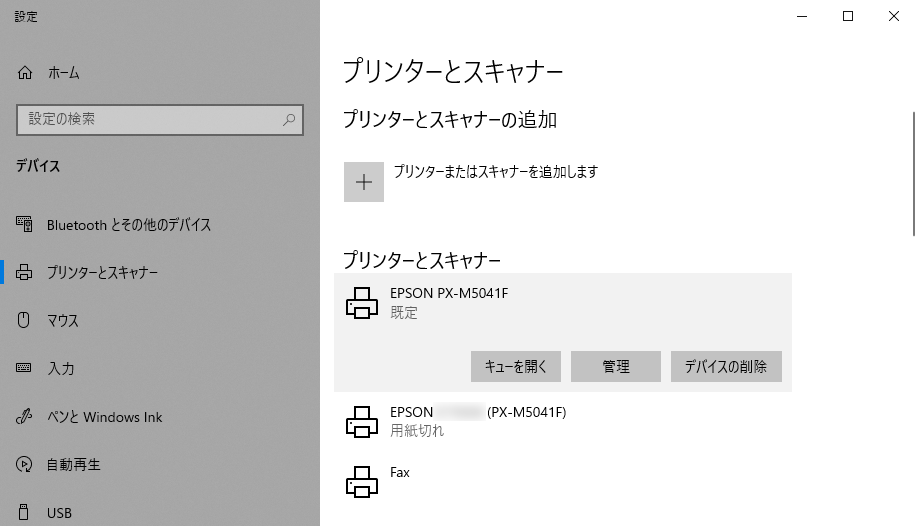Focus the 設定の検索 search field
Image resolution: width=917 pixels, height=526 pixels.
click(150, 119)
